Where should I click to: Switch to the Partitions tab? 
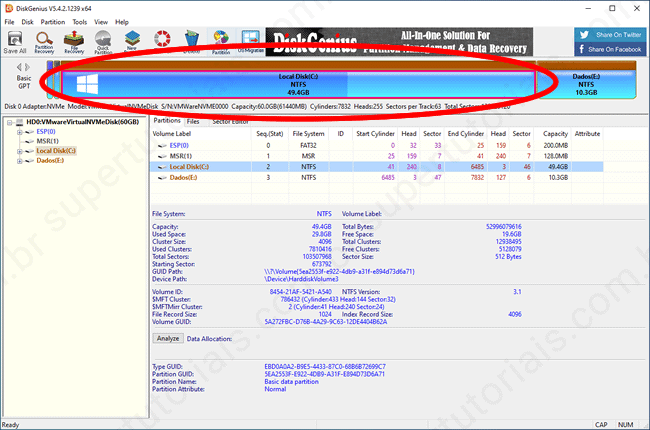pos(167,121)
